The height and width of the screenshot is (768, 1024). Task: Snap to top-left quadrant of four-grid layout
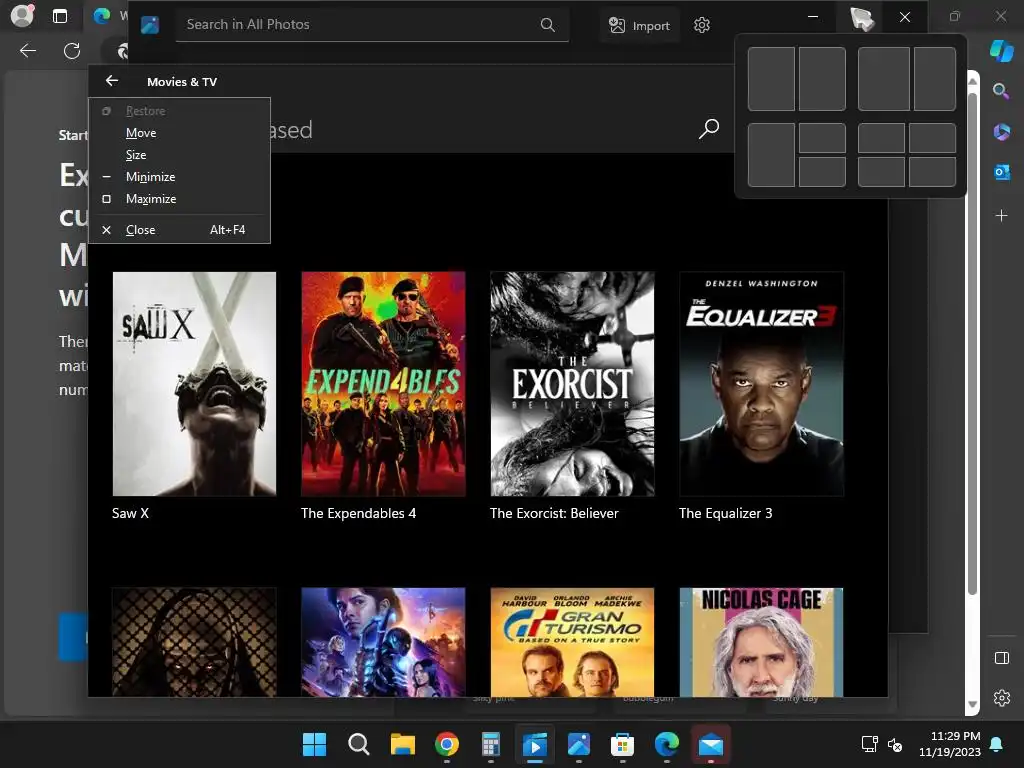tap(881, 138)
